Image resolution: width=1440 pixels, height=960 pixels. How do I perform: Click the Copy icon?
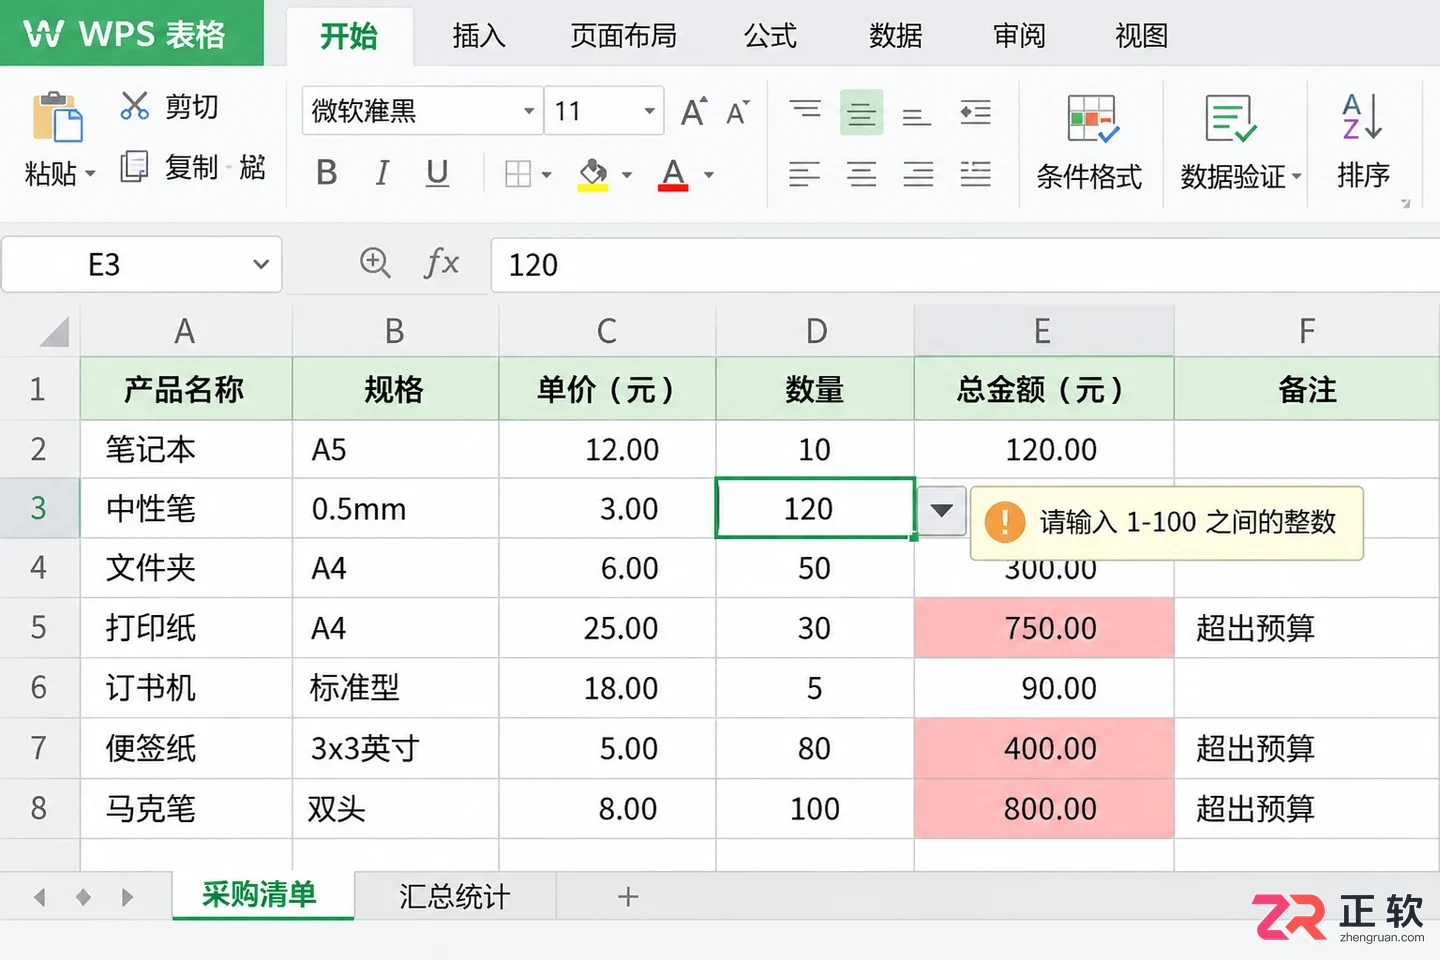pos(134,166)
